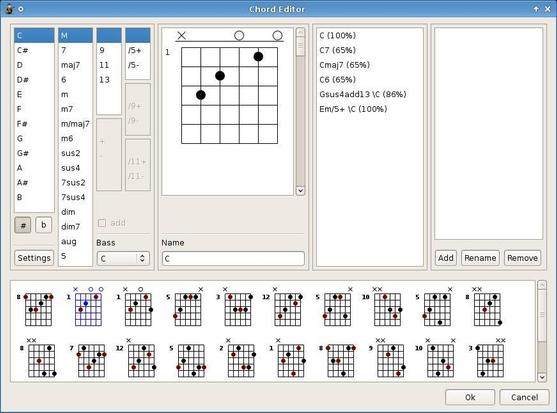This screenshot has width=557, height=413.
Task: Select the chord diagram thumbnail at fret 2
Action: click(237, 358)
